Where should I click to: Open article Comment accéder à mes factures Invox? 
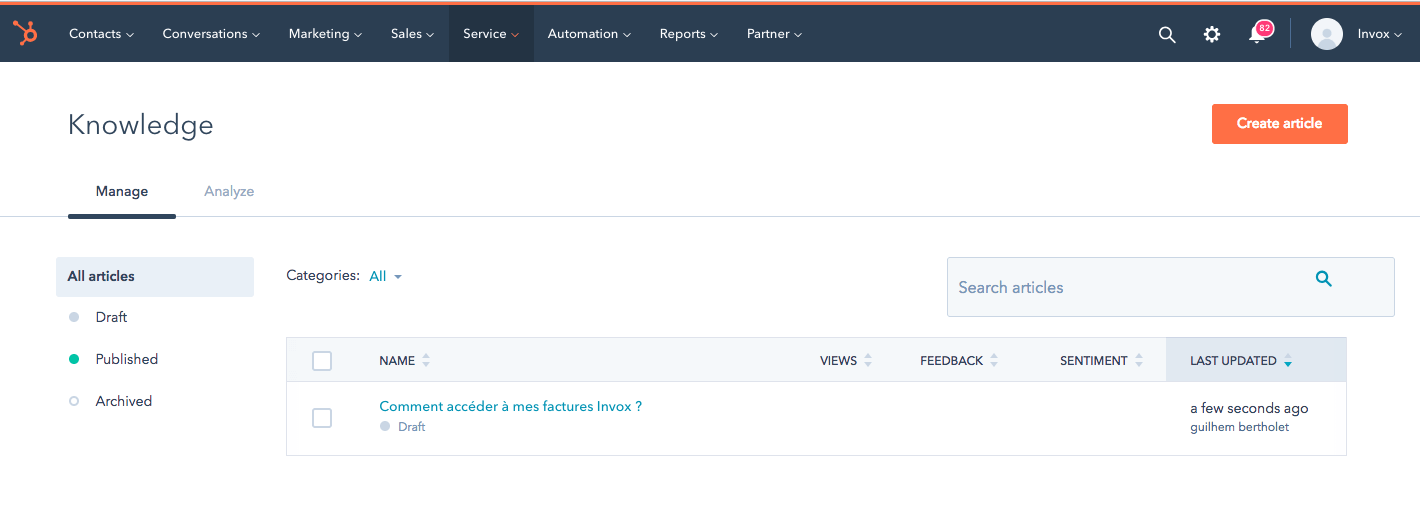coord(510,407)
